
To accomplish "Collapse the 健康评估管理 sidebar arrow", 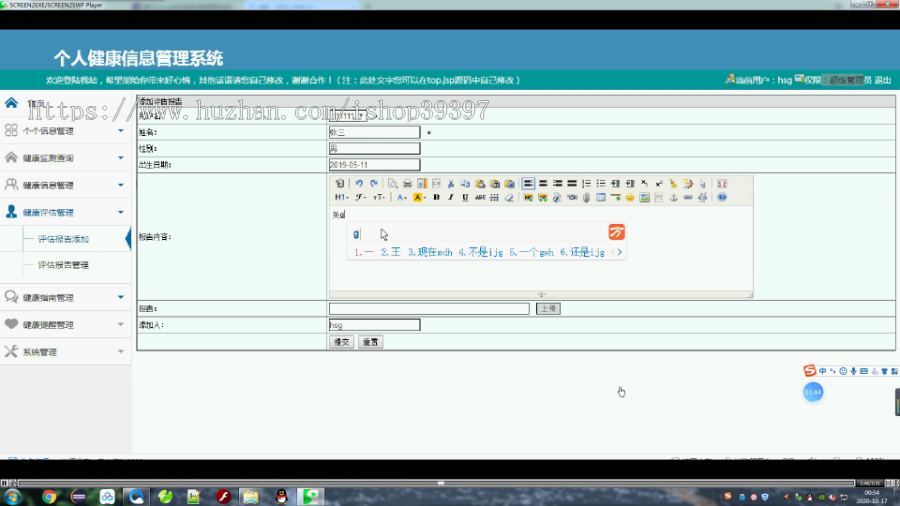I will (x=121, y=212).
